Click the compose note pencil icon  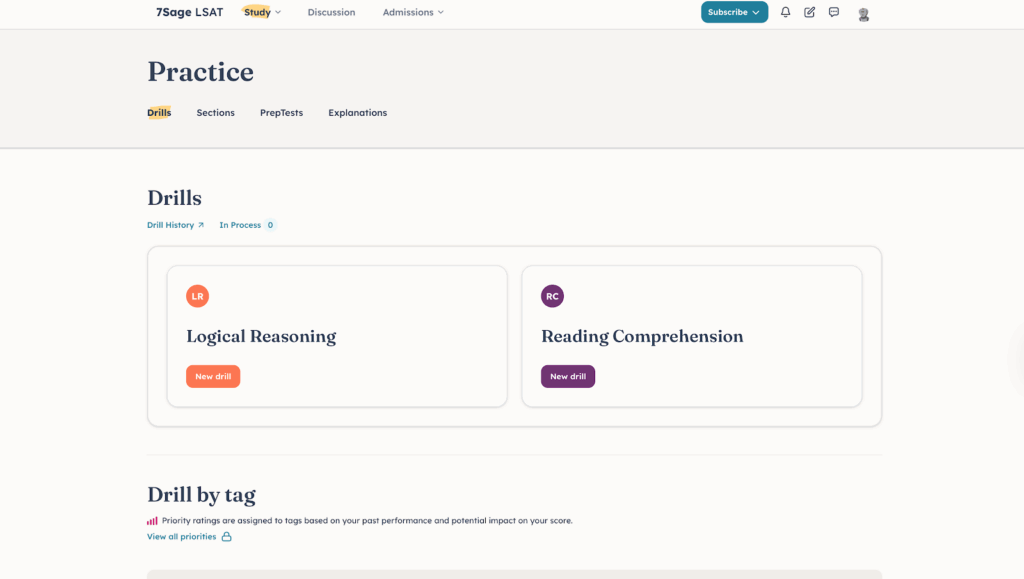809,12
